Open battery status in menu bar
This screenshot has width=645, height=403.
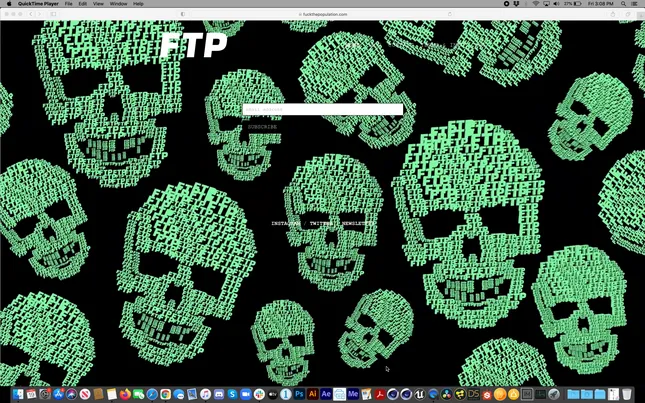coord(573,4)
